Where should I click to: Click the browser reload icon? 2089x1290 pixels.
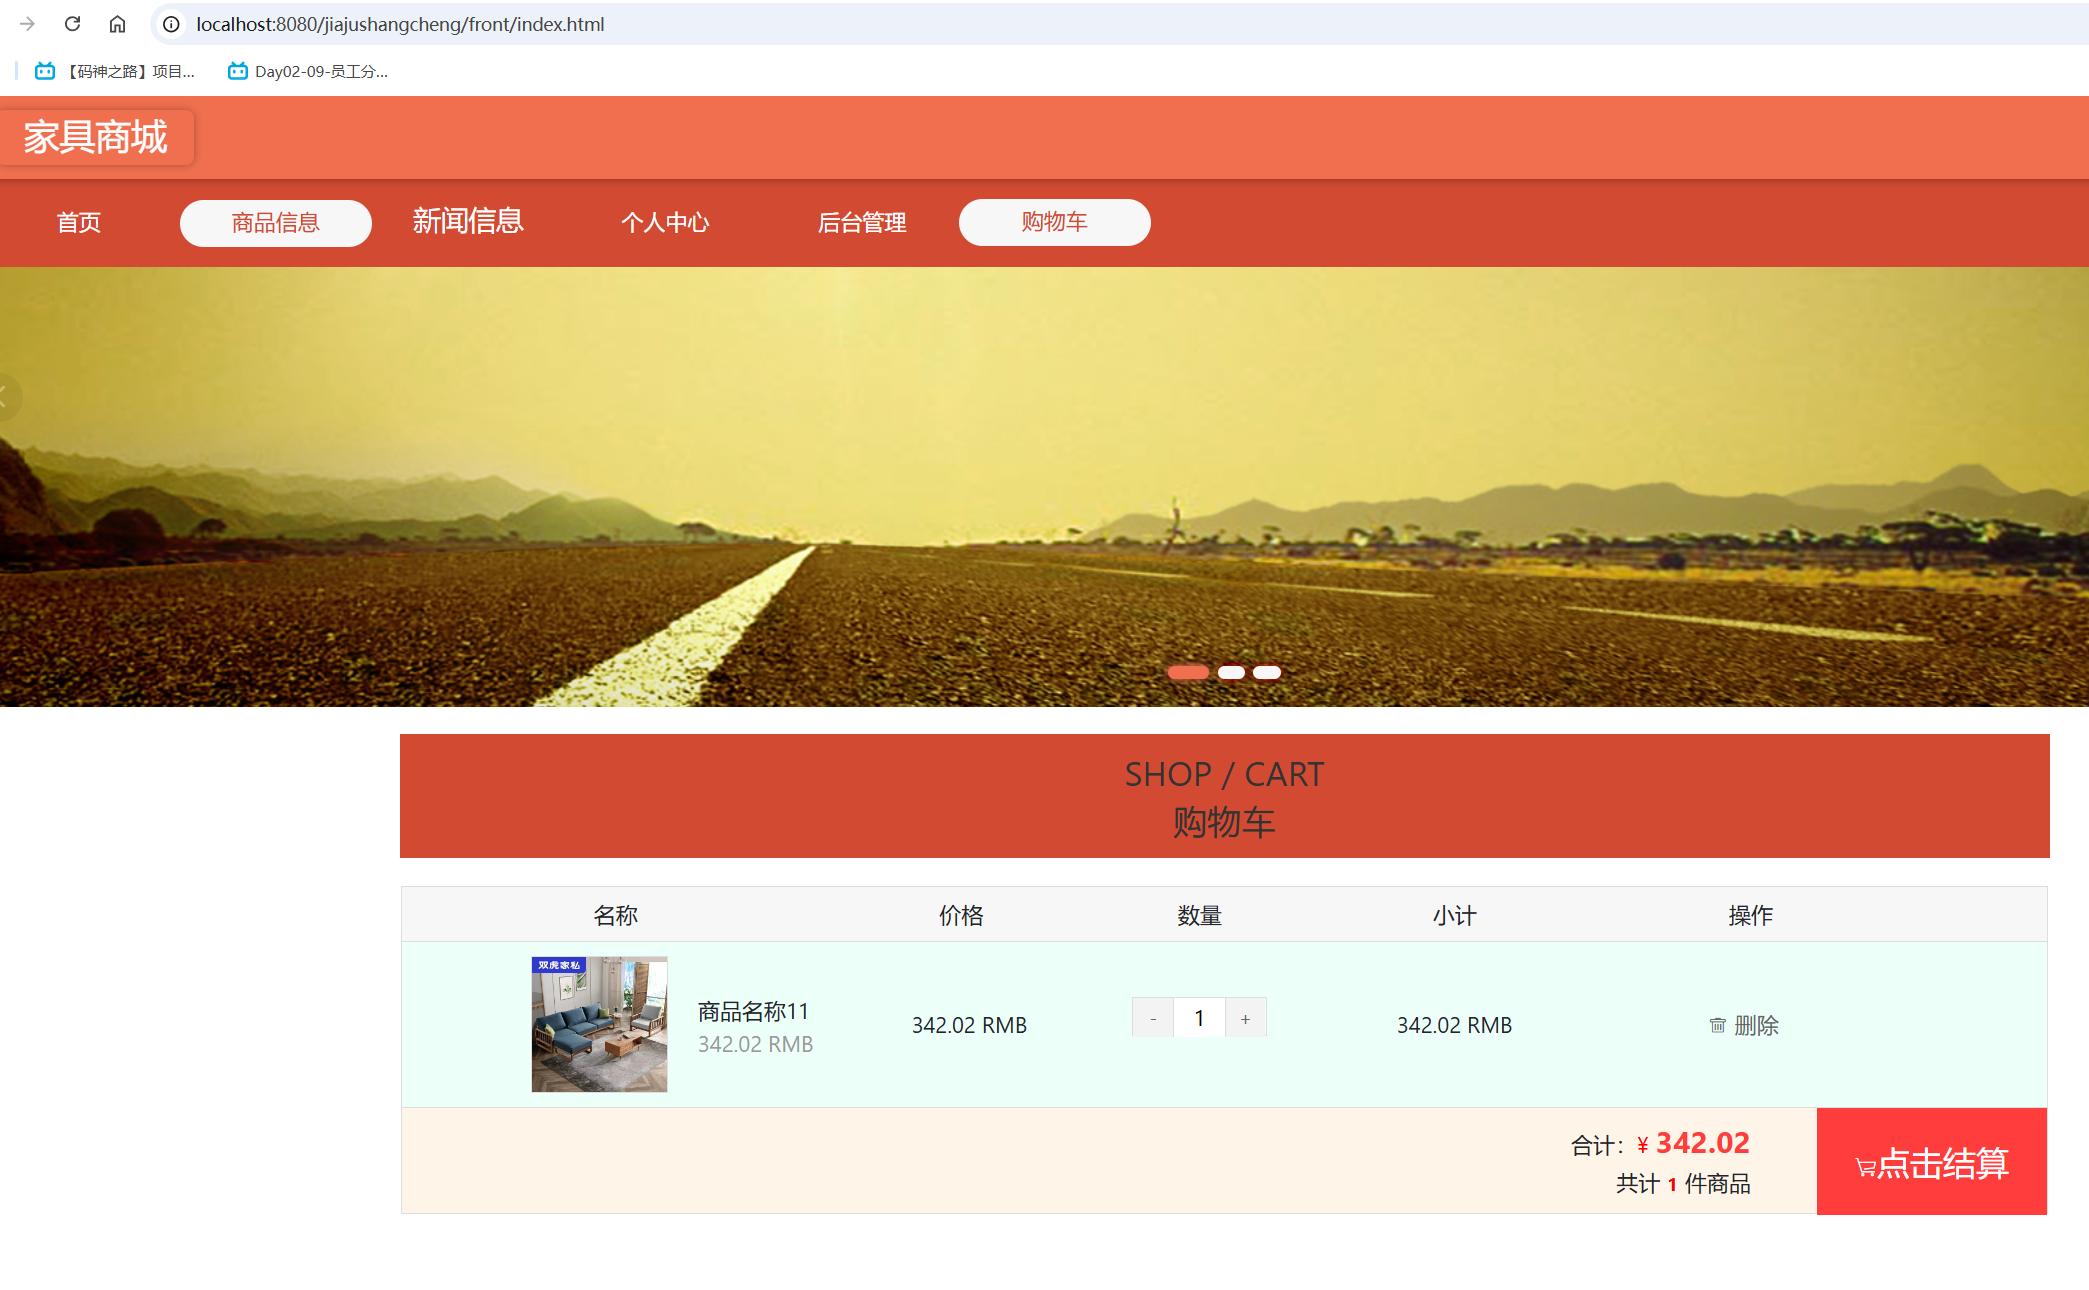click(x=72, y=24)
